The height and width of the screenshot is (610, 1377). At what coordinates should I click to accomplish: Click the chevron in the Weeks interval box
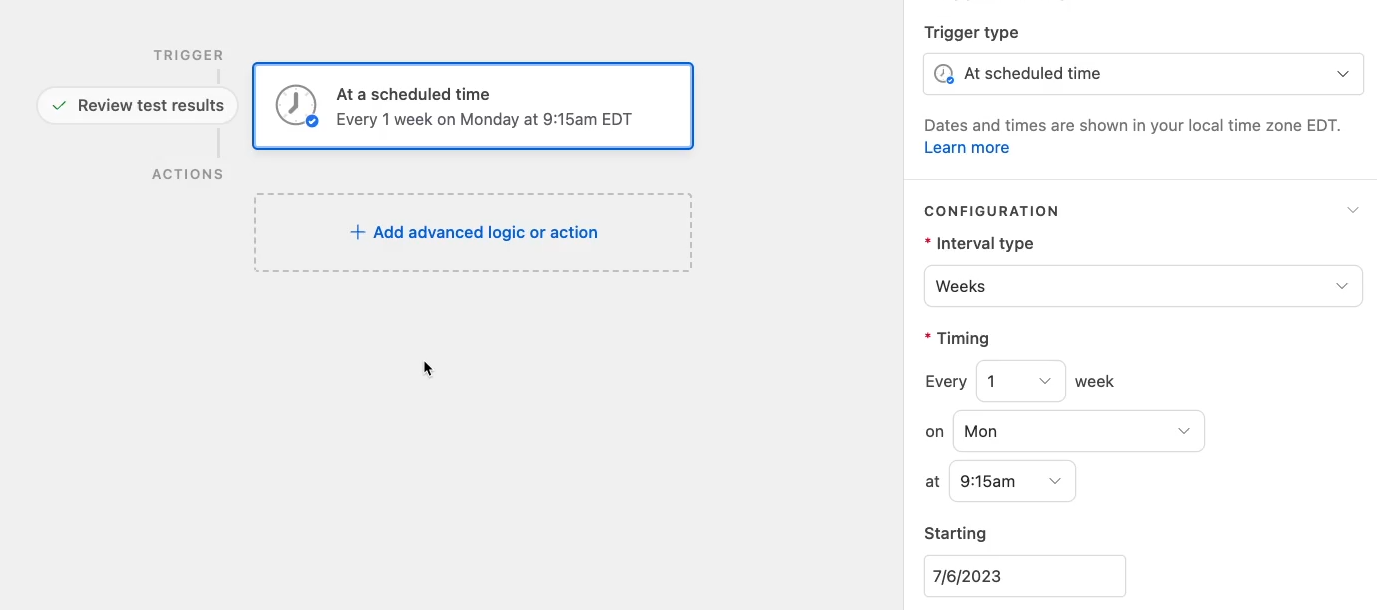click(1342, 286)
